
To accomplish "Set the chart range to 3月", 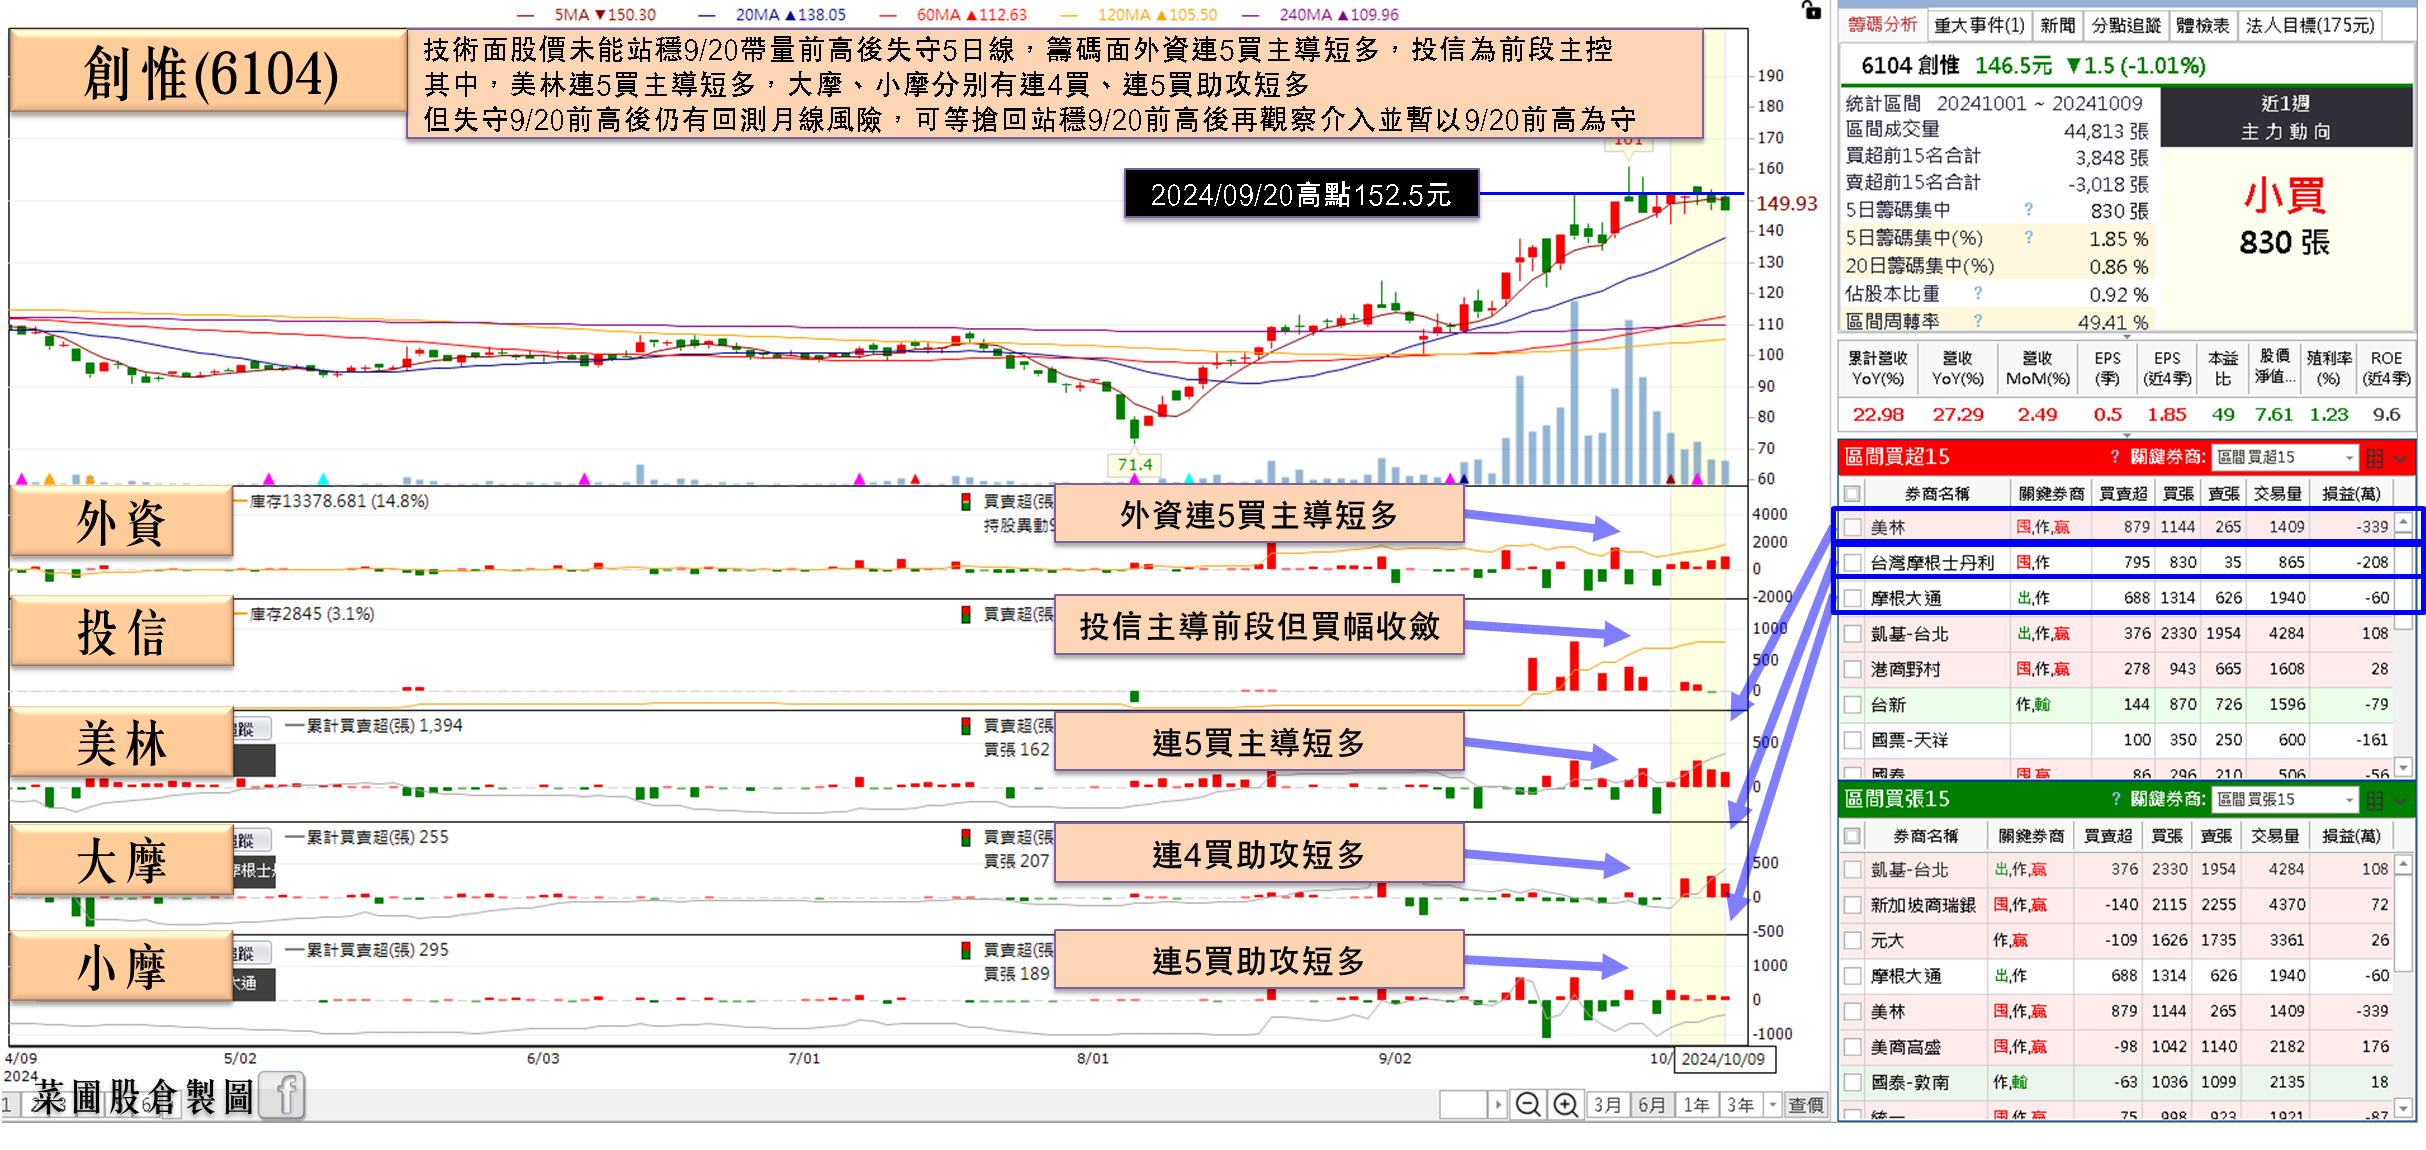I will click(1607, 1105).
